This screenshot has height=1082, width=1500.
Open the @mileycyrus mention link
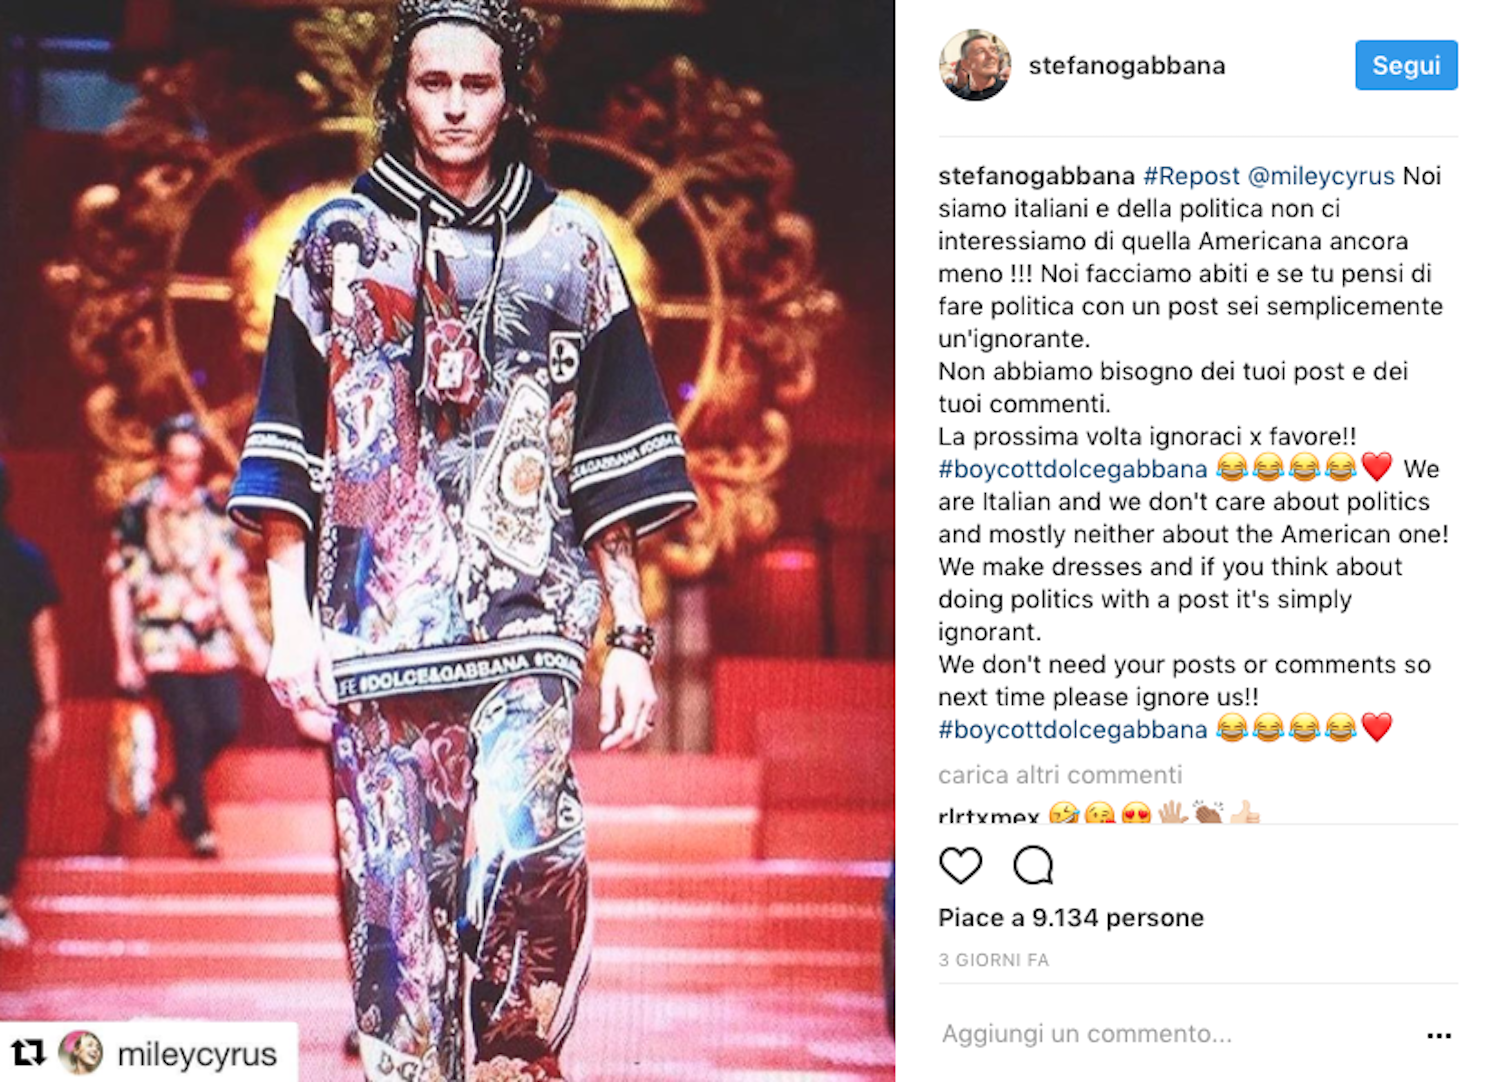(1321, 176)
